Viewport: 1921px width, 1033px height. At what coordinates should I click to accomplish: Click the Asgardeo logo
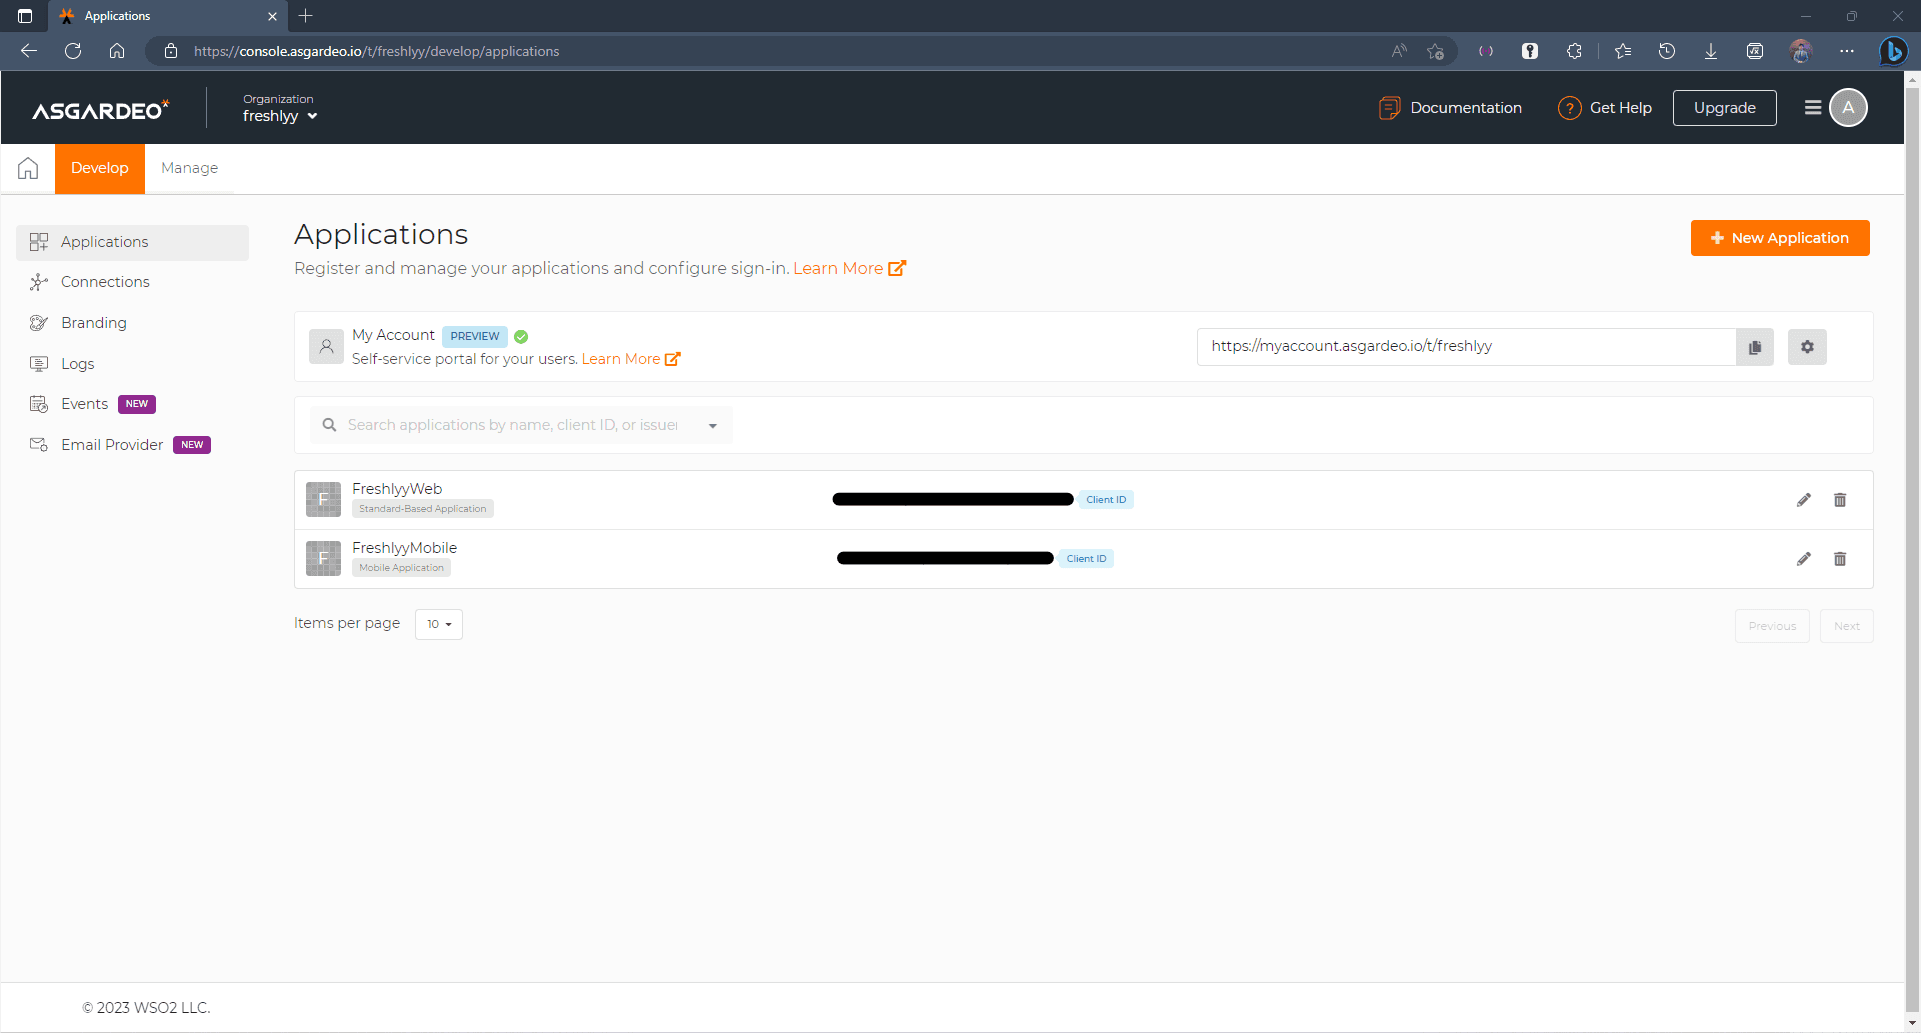click(x=101, y=109)
